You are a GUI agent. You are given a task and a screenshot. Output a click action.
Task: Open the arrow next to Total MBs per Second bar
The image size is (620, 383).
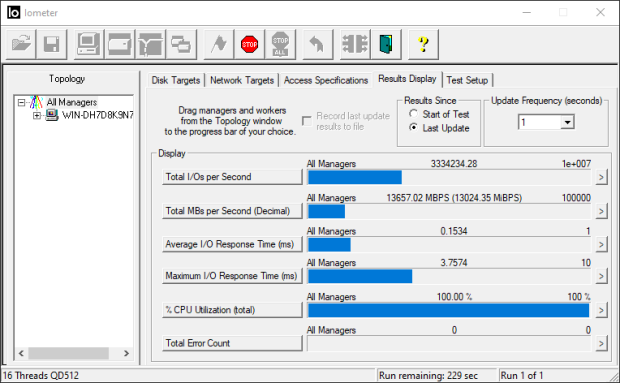pos(601,211)
